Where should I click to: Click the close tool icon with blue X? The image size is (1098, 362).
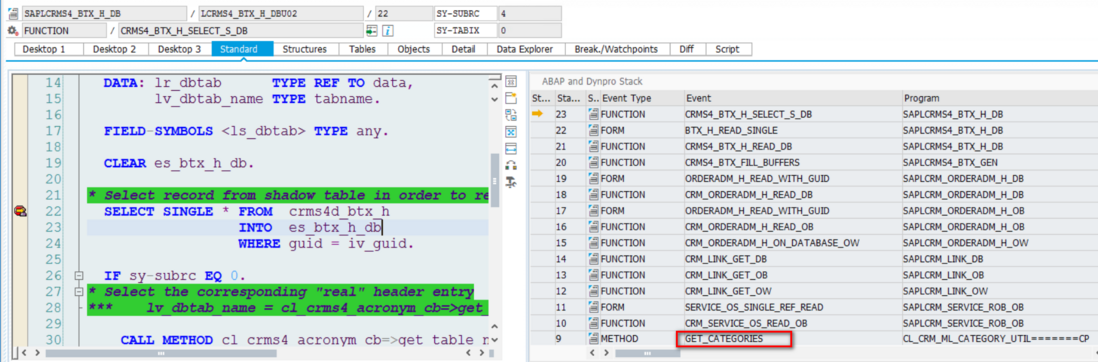(x=510, y=131)
